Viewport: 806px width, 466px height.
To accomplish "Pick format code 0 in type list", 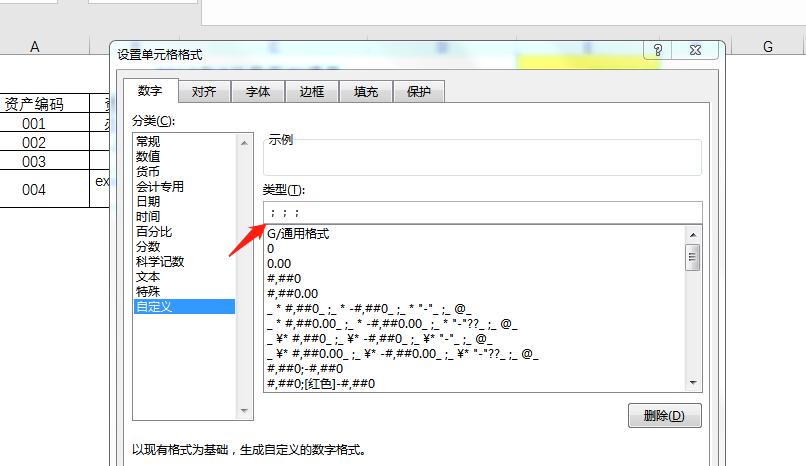I will [x=475, y=249].
